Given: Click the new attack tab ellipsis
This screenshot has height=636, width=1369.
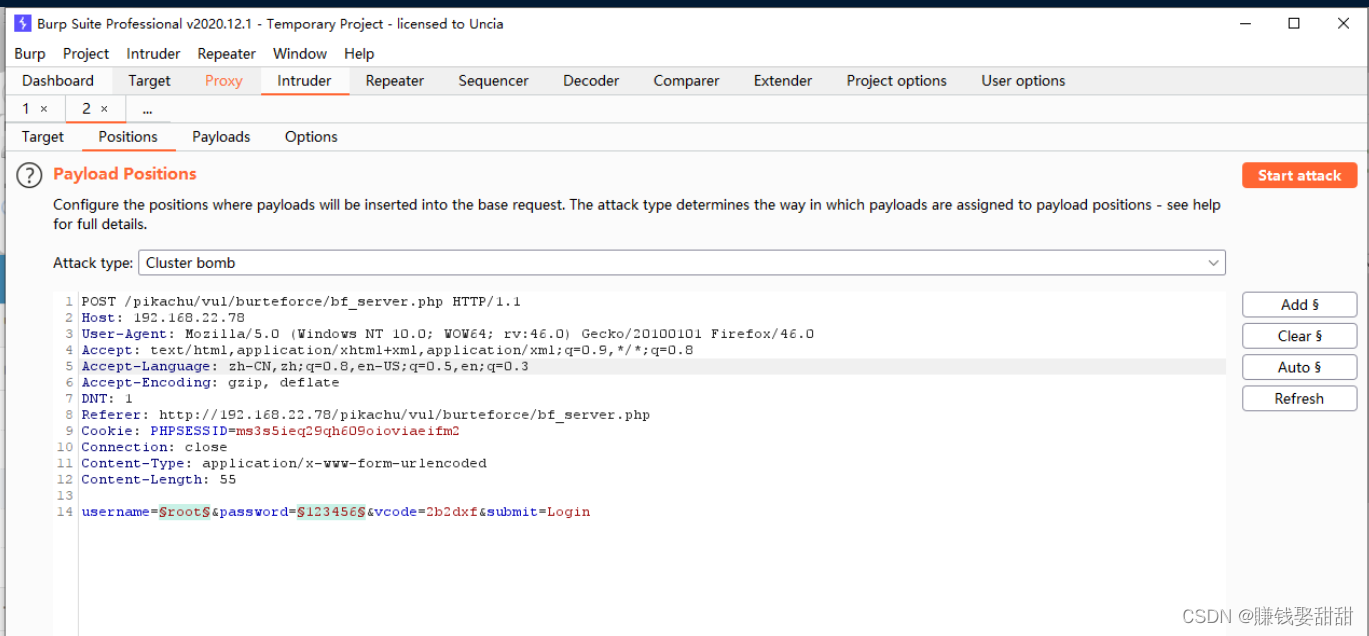Looking at the screenshot, I should pyautogui.click(x=147, y=109).
